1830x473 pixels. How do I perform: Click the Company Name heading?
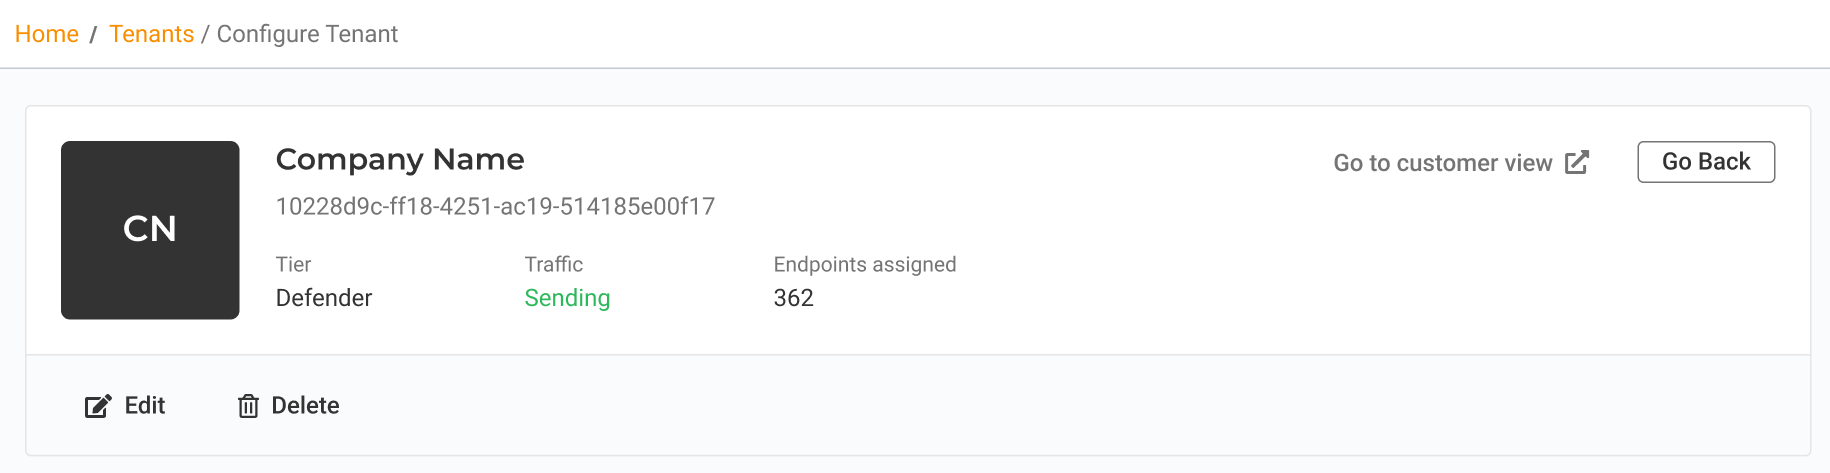pos(400,159)
